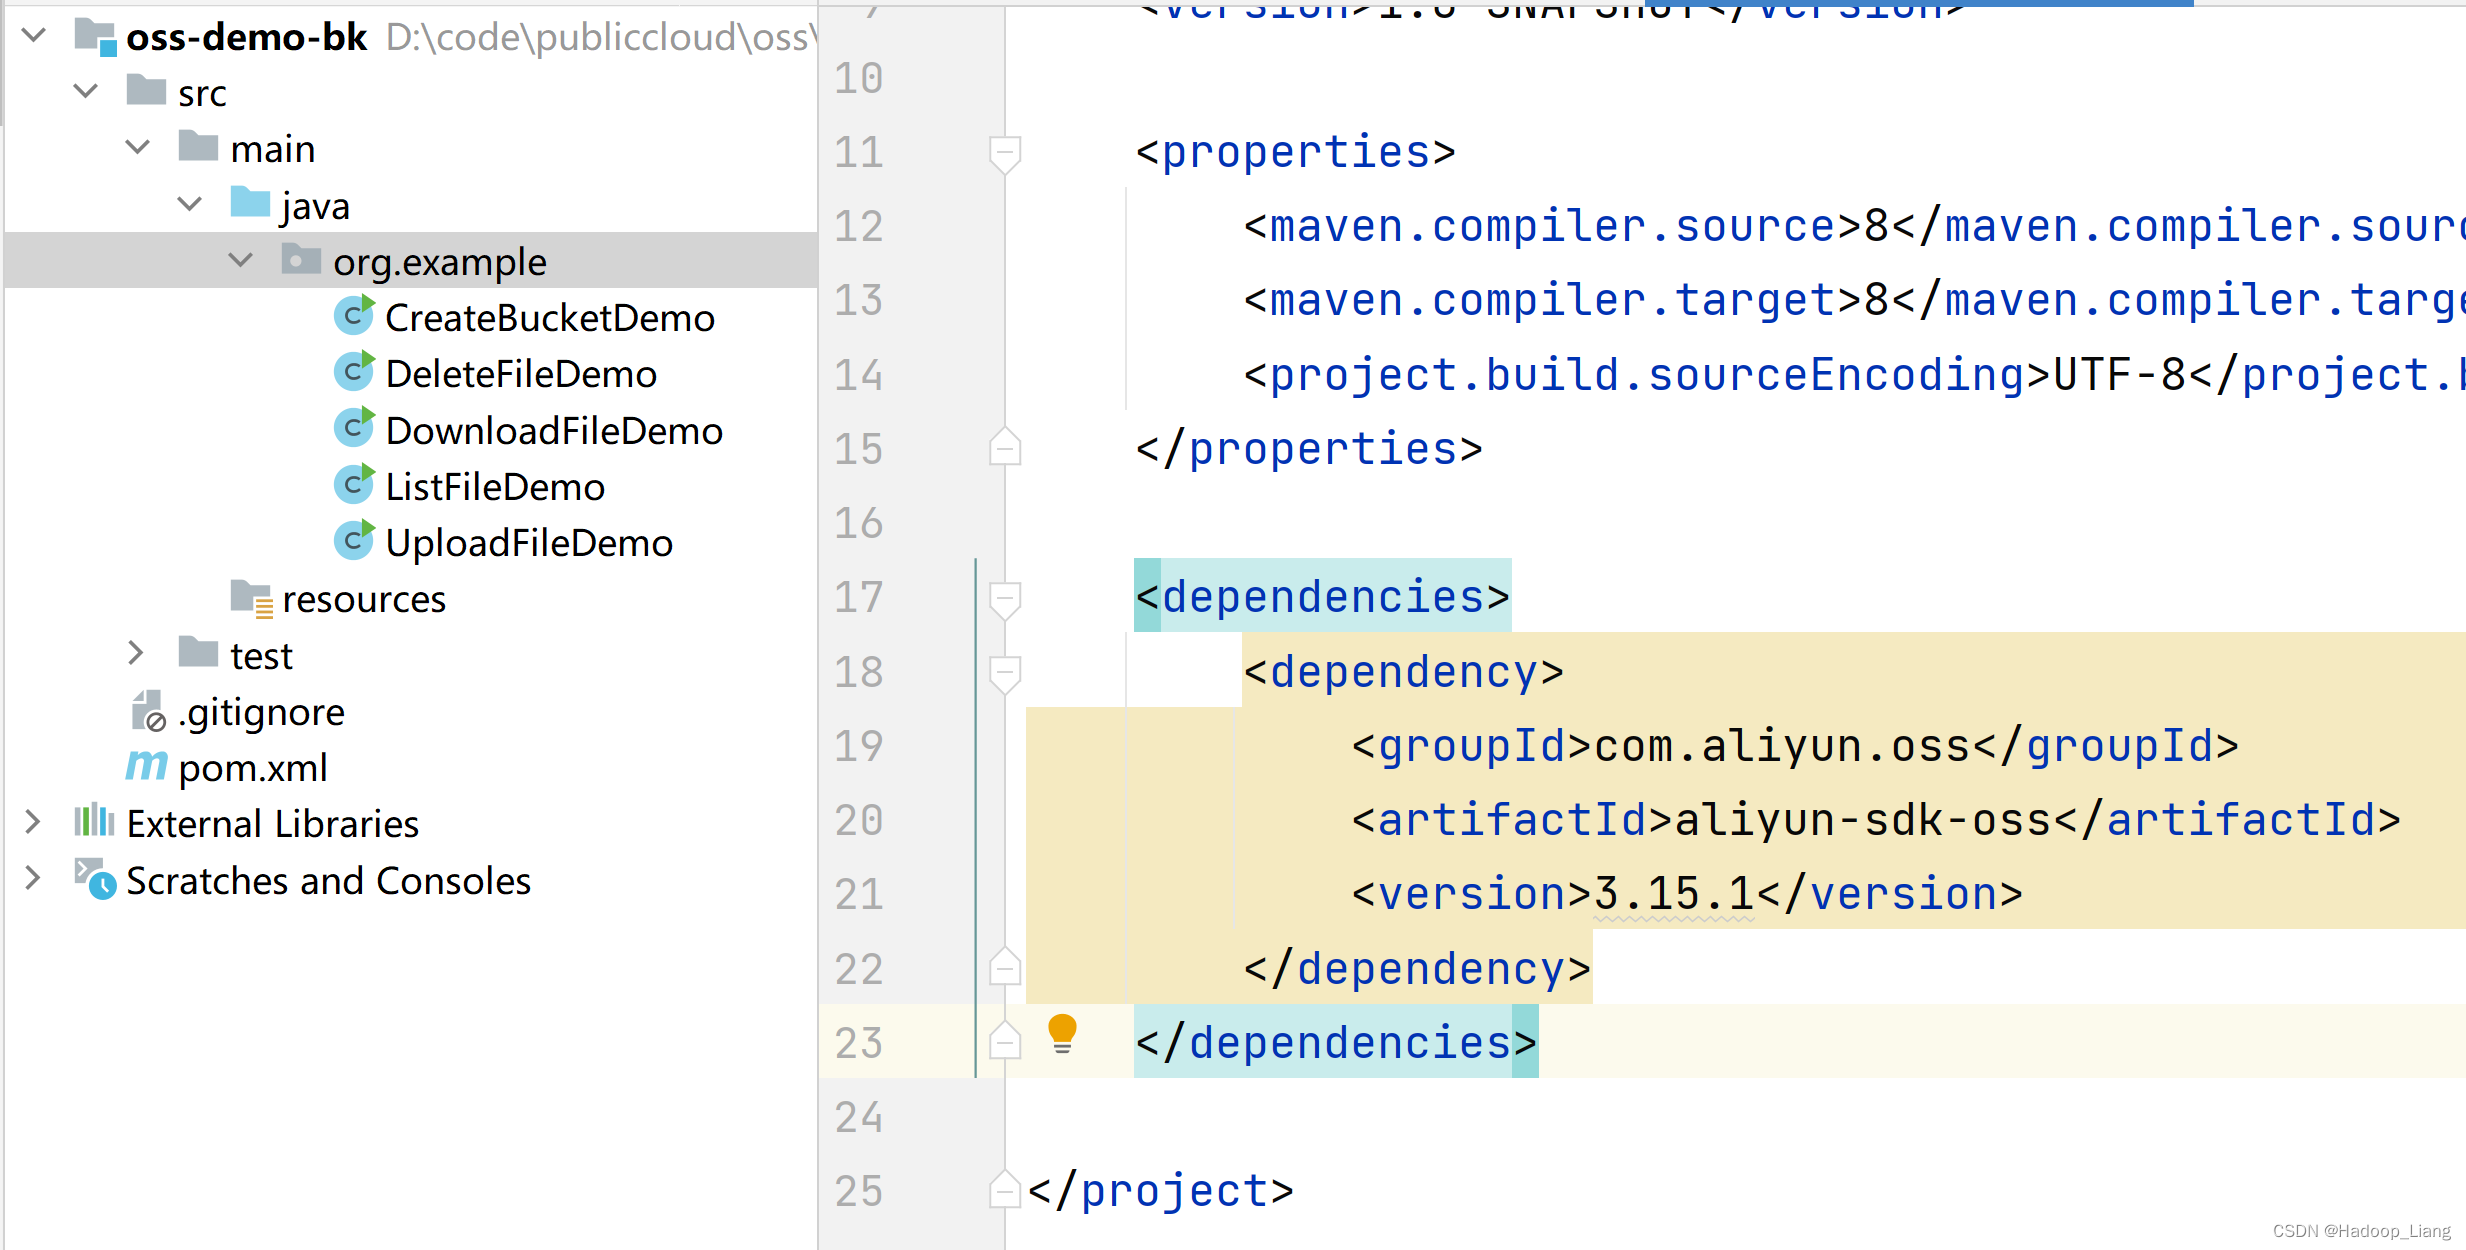Screen dimensions: 2466x1250
Task: Expand External Libraries node
Action: 33,823
